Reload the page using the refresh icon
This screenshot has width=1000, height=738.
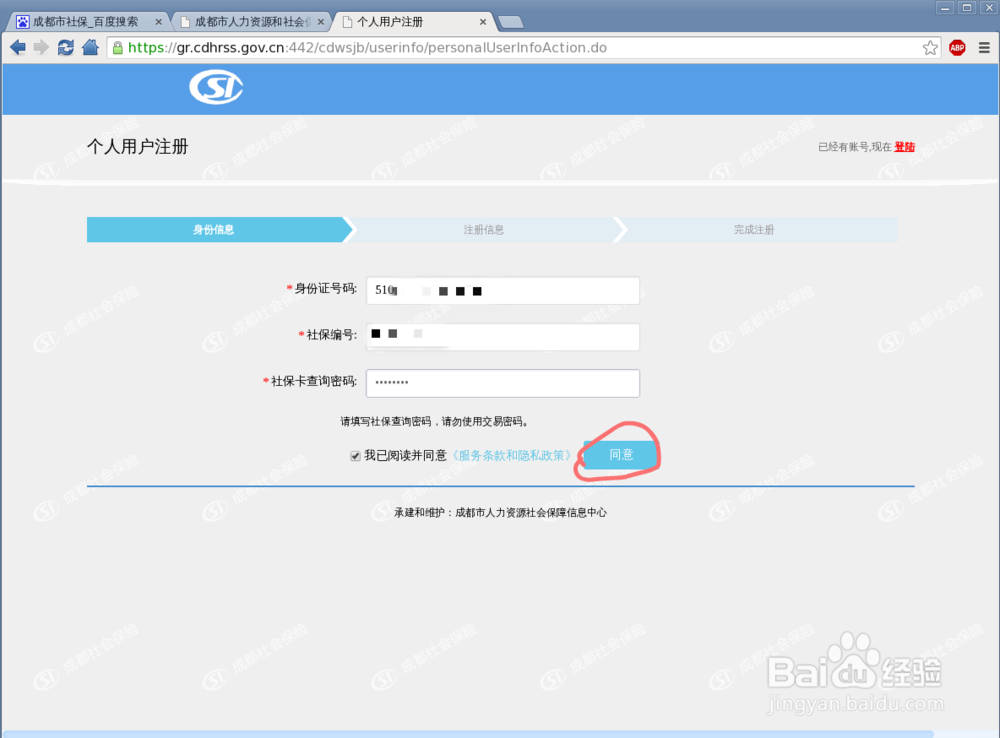(x=65, y=47)
